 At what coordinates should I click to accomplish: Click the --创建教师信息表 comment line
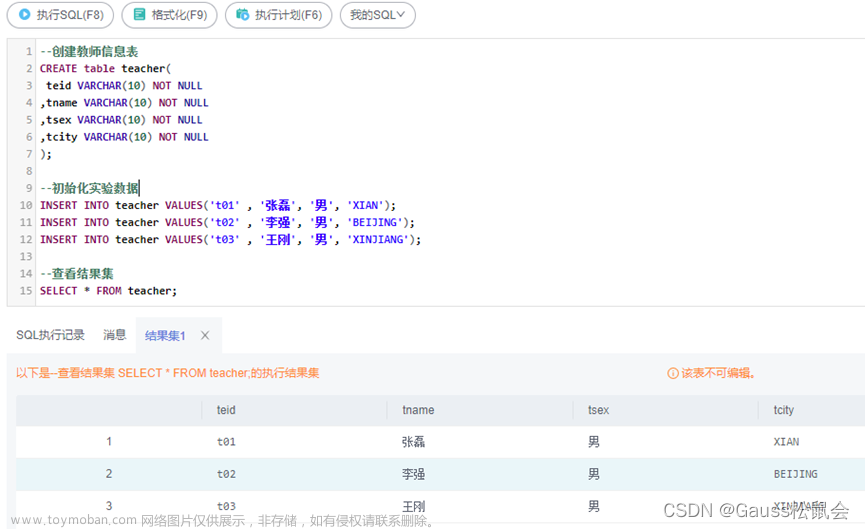point(89,51)
